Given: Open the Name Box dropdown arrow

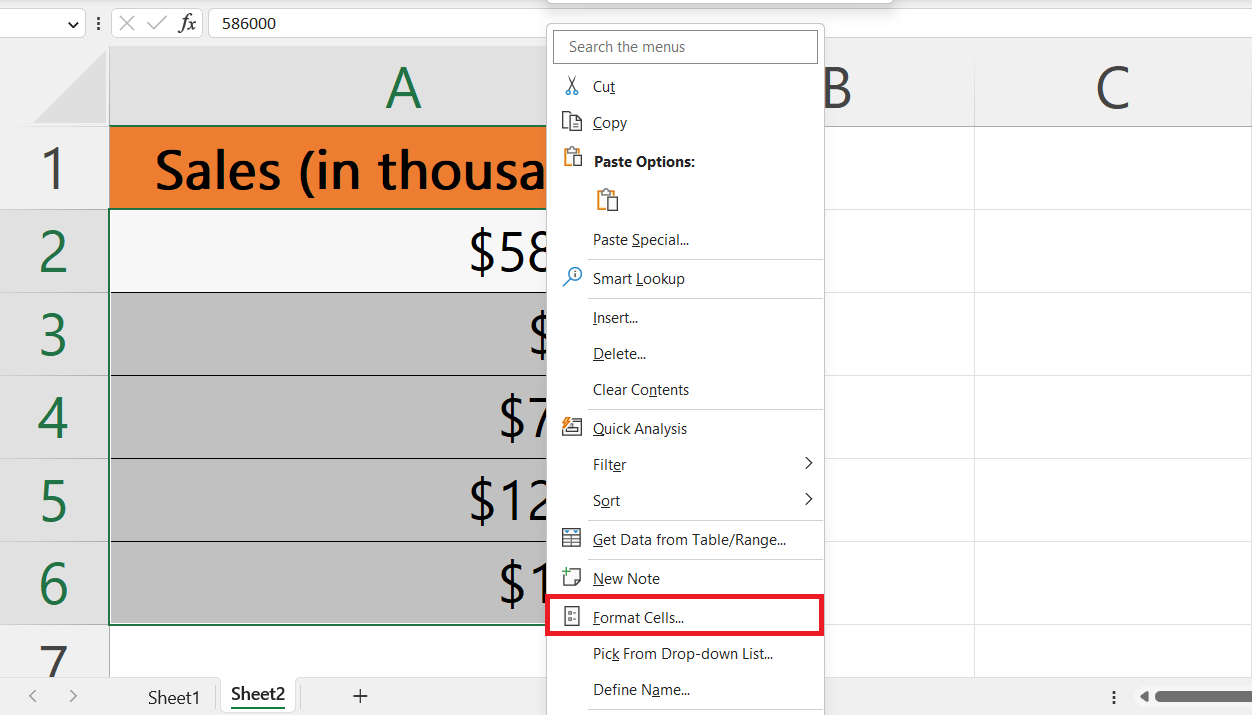Looking at the screenshot, I should pyautogui.click(x=72, y=22).
